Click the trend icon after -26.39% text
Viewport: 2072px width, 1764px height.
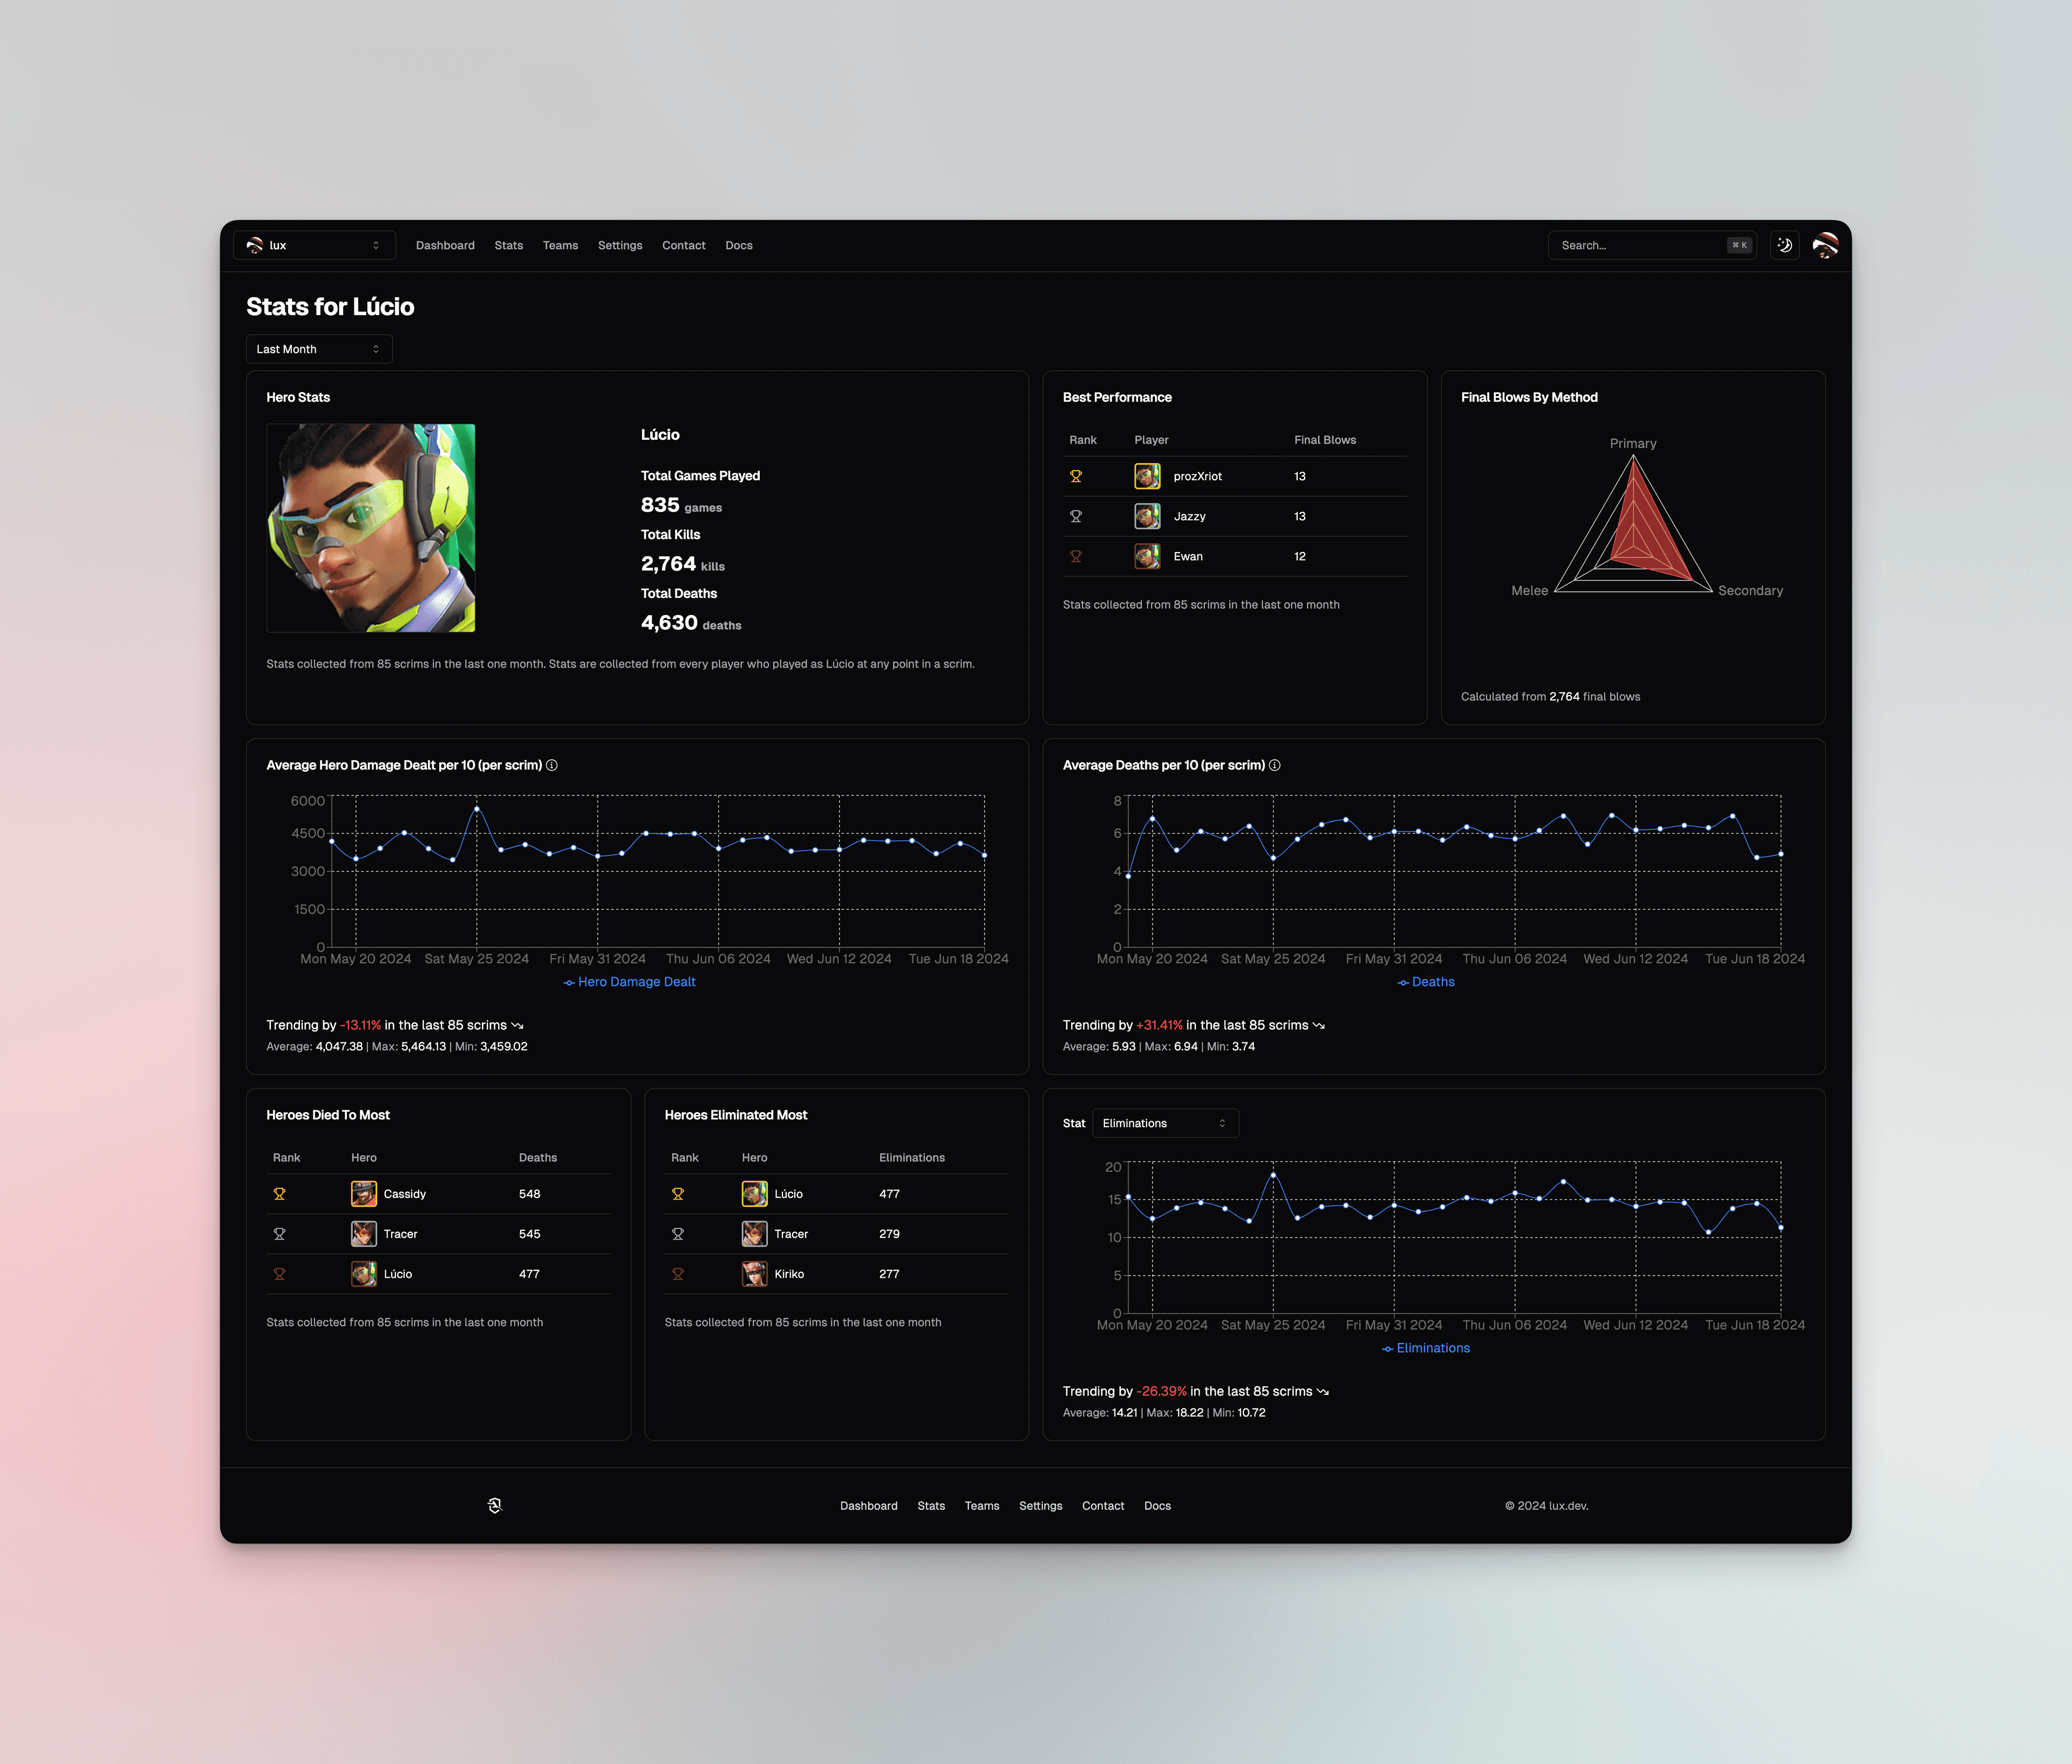(1323, 1391)
